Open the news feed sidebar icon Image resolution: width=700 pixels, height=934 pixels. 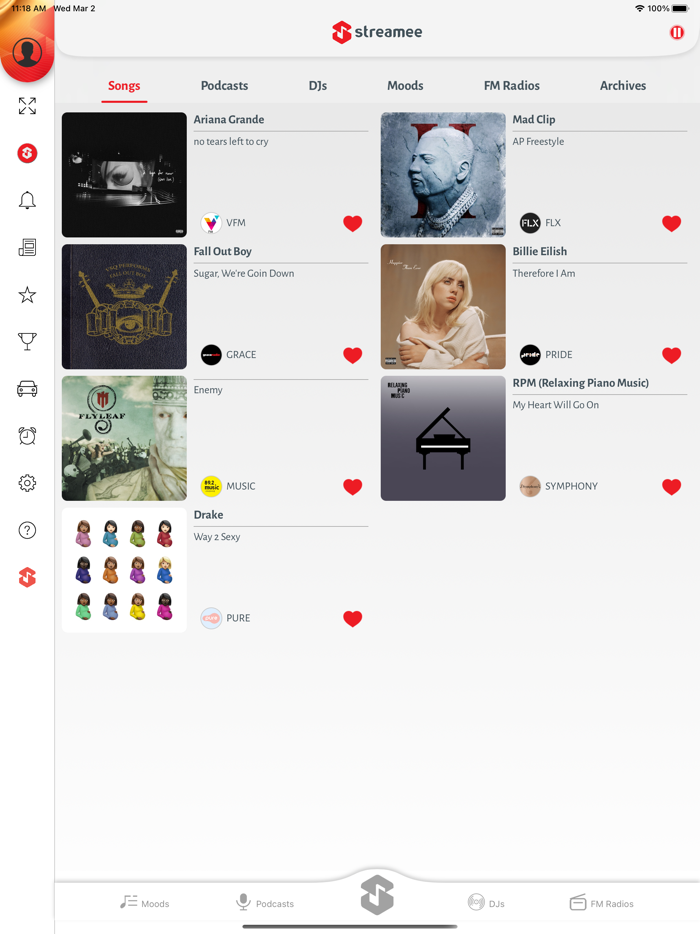pyautogui.click(x=27, y=247)
